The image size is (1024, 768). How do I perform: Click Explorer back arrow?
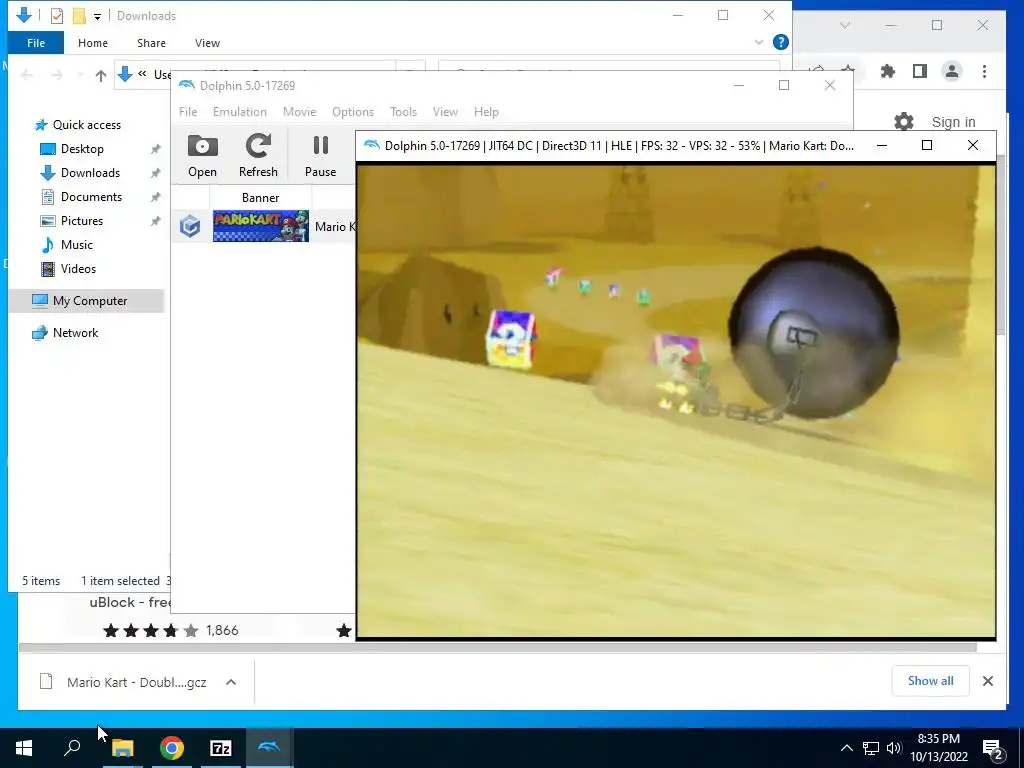tap(27, 76)
